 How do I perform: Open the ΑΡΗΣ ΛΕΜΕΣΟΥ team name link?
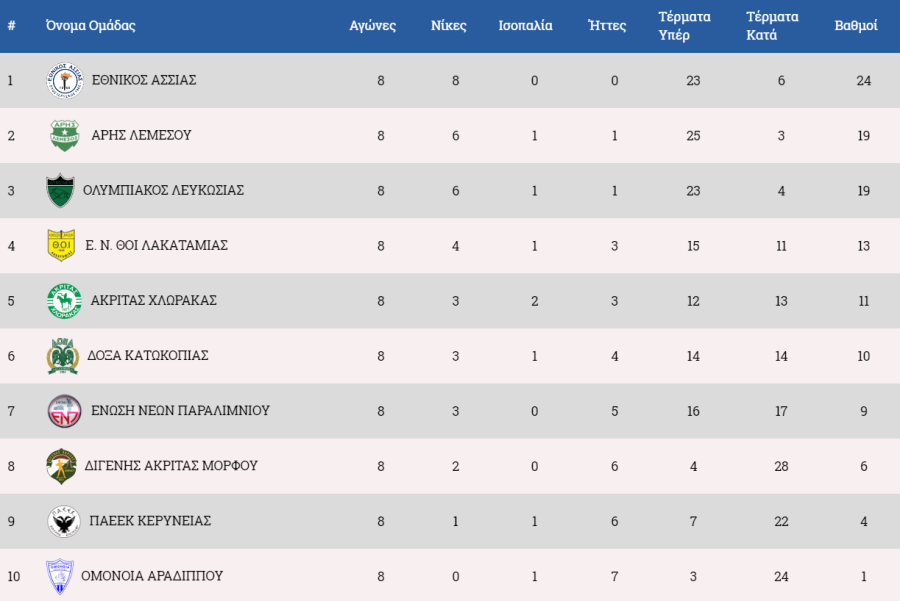click(x=141, y=135)
